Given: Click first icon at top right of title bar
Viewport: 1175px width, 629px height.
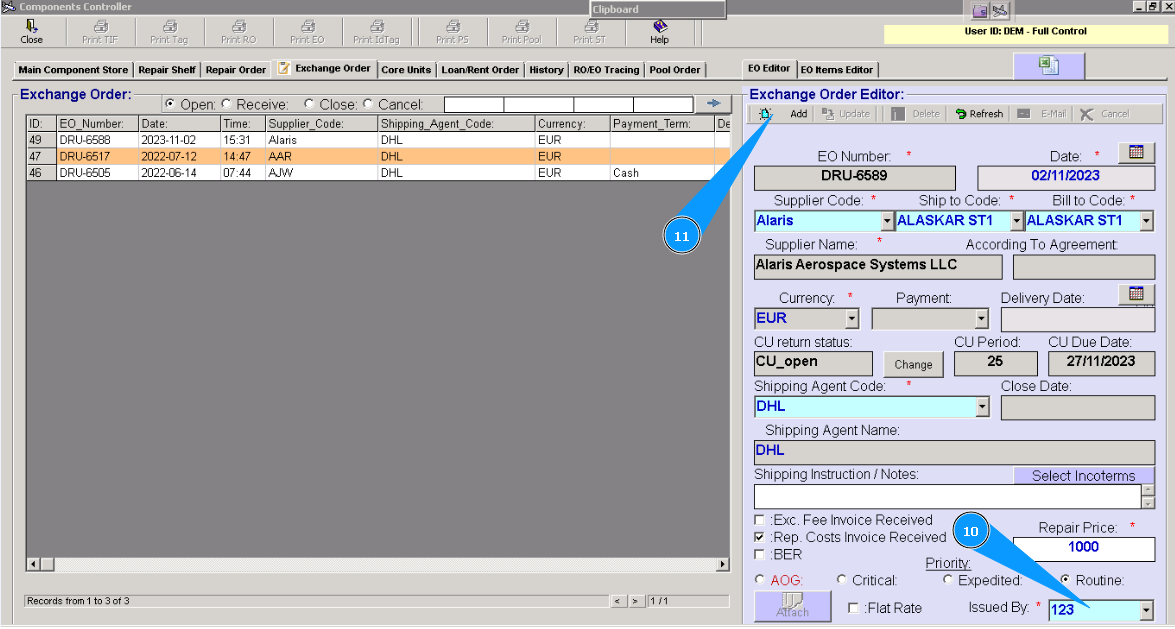Looking at the screenshot, I should pos(980,10).
